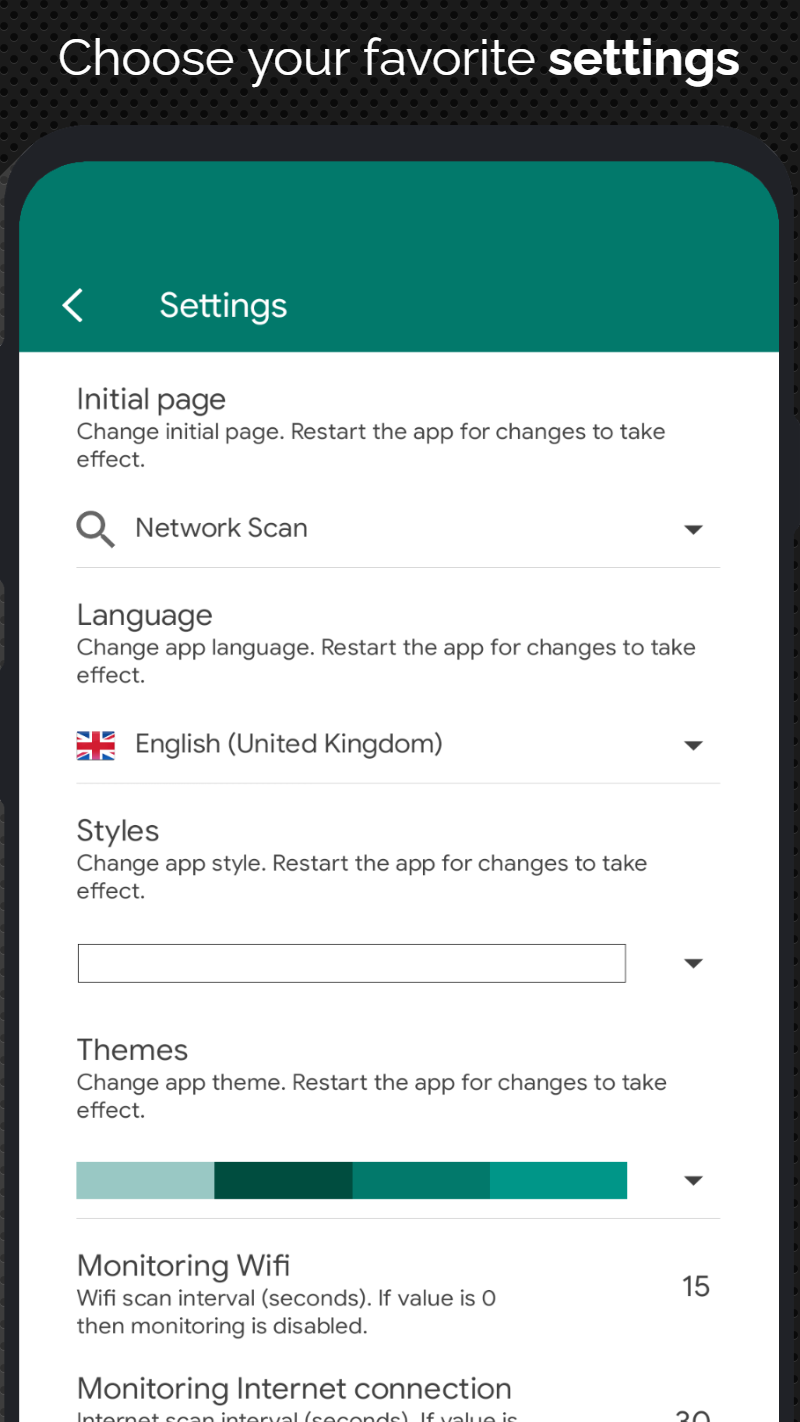
Task: Go back using the arrow icon
Action: pyautogui.click(x=73, y=305)
